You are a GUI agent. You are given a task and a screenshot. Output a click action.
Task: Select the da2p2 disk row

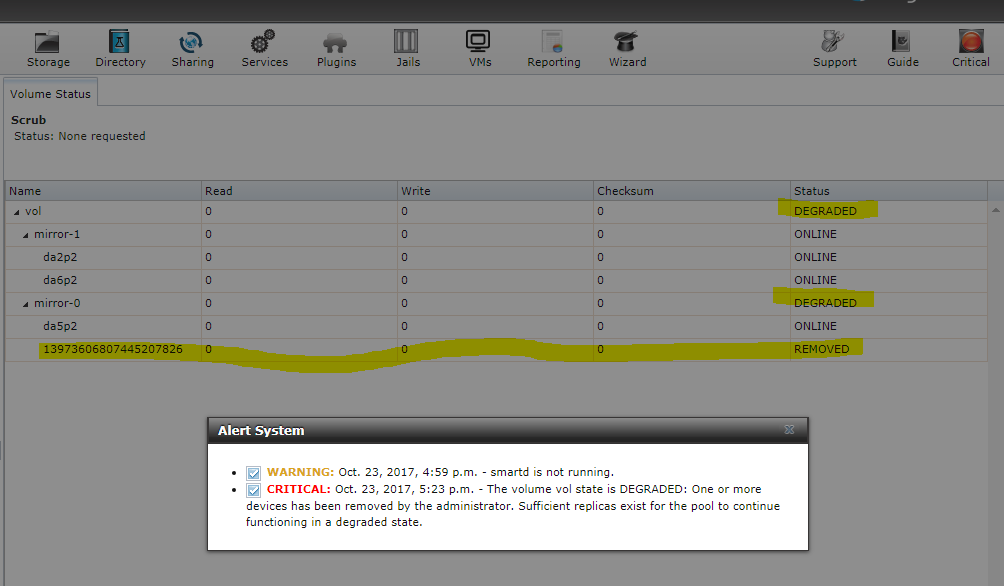496,257
